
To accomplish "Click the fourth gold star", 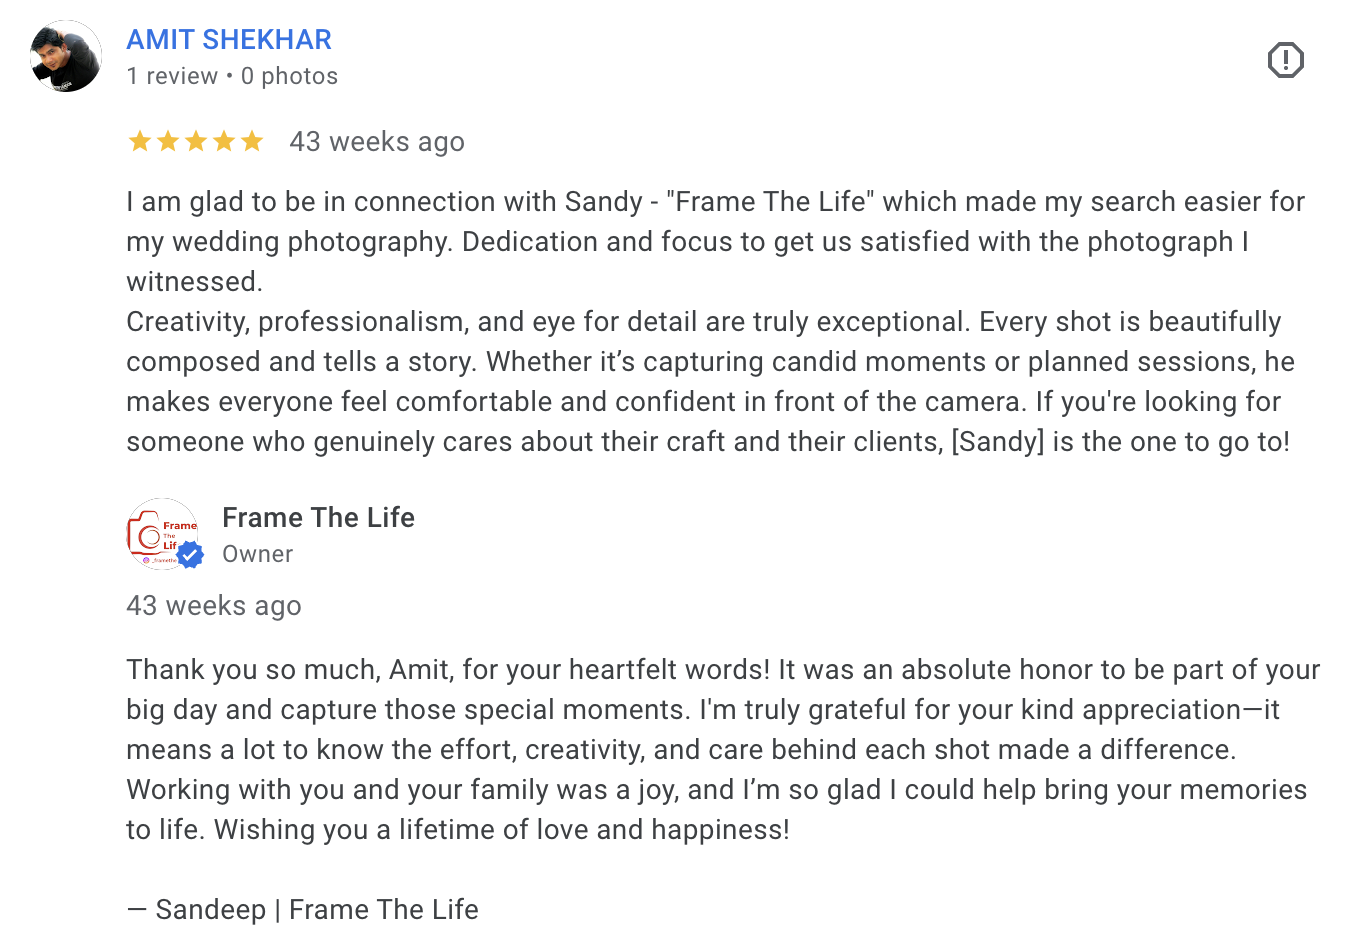I will click(x=224, y=141).
